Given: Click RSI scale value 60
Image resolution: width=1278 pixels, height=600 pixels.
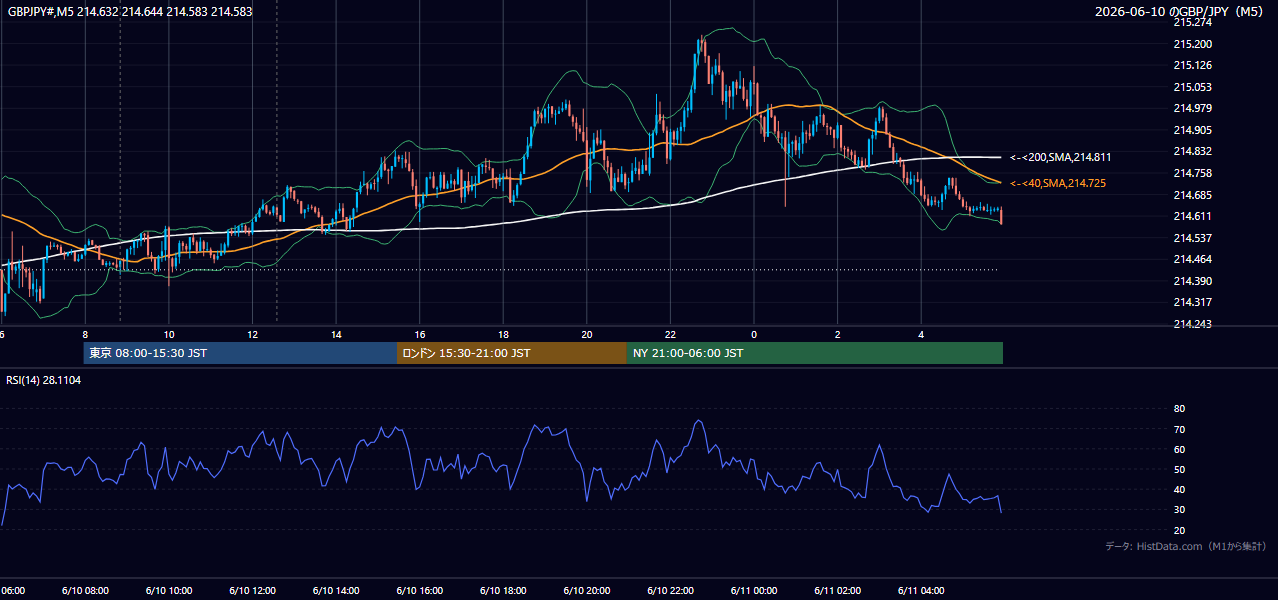Looking at the screenshot, I should [1179, 449].
